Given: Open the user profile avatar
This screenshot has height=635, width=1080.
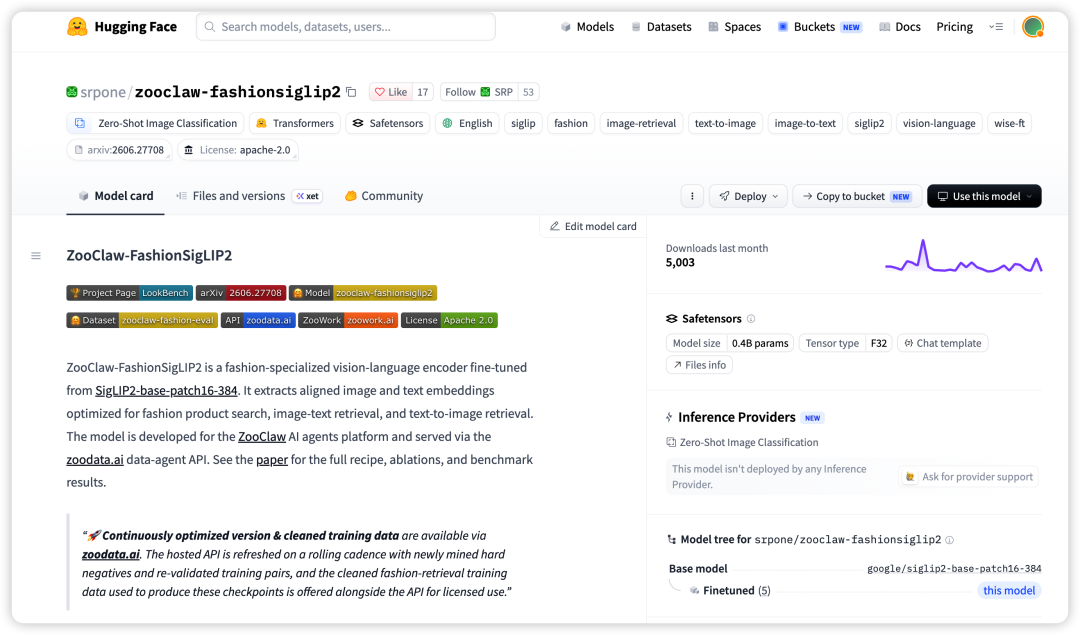Looking at the screenshot, I should [1032, 27].
